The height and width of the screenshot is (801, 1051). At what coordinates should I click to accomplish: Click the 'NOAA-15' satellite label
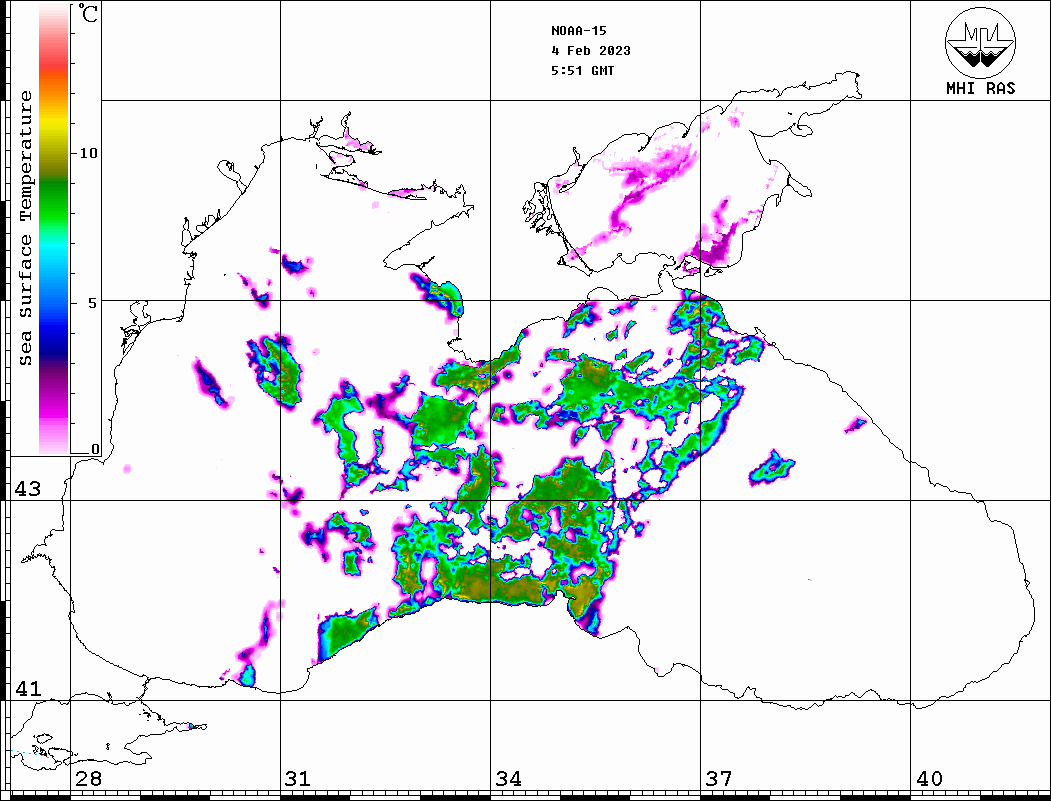coord(579,31)
